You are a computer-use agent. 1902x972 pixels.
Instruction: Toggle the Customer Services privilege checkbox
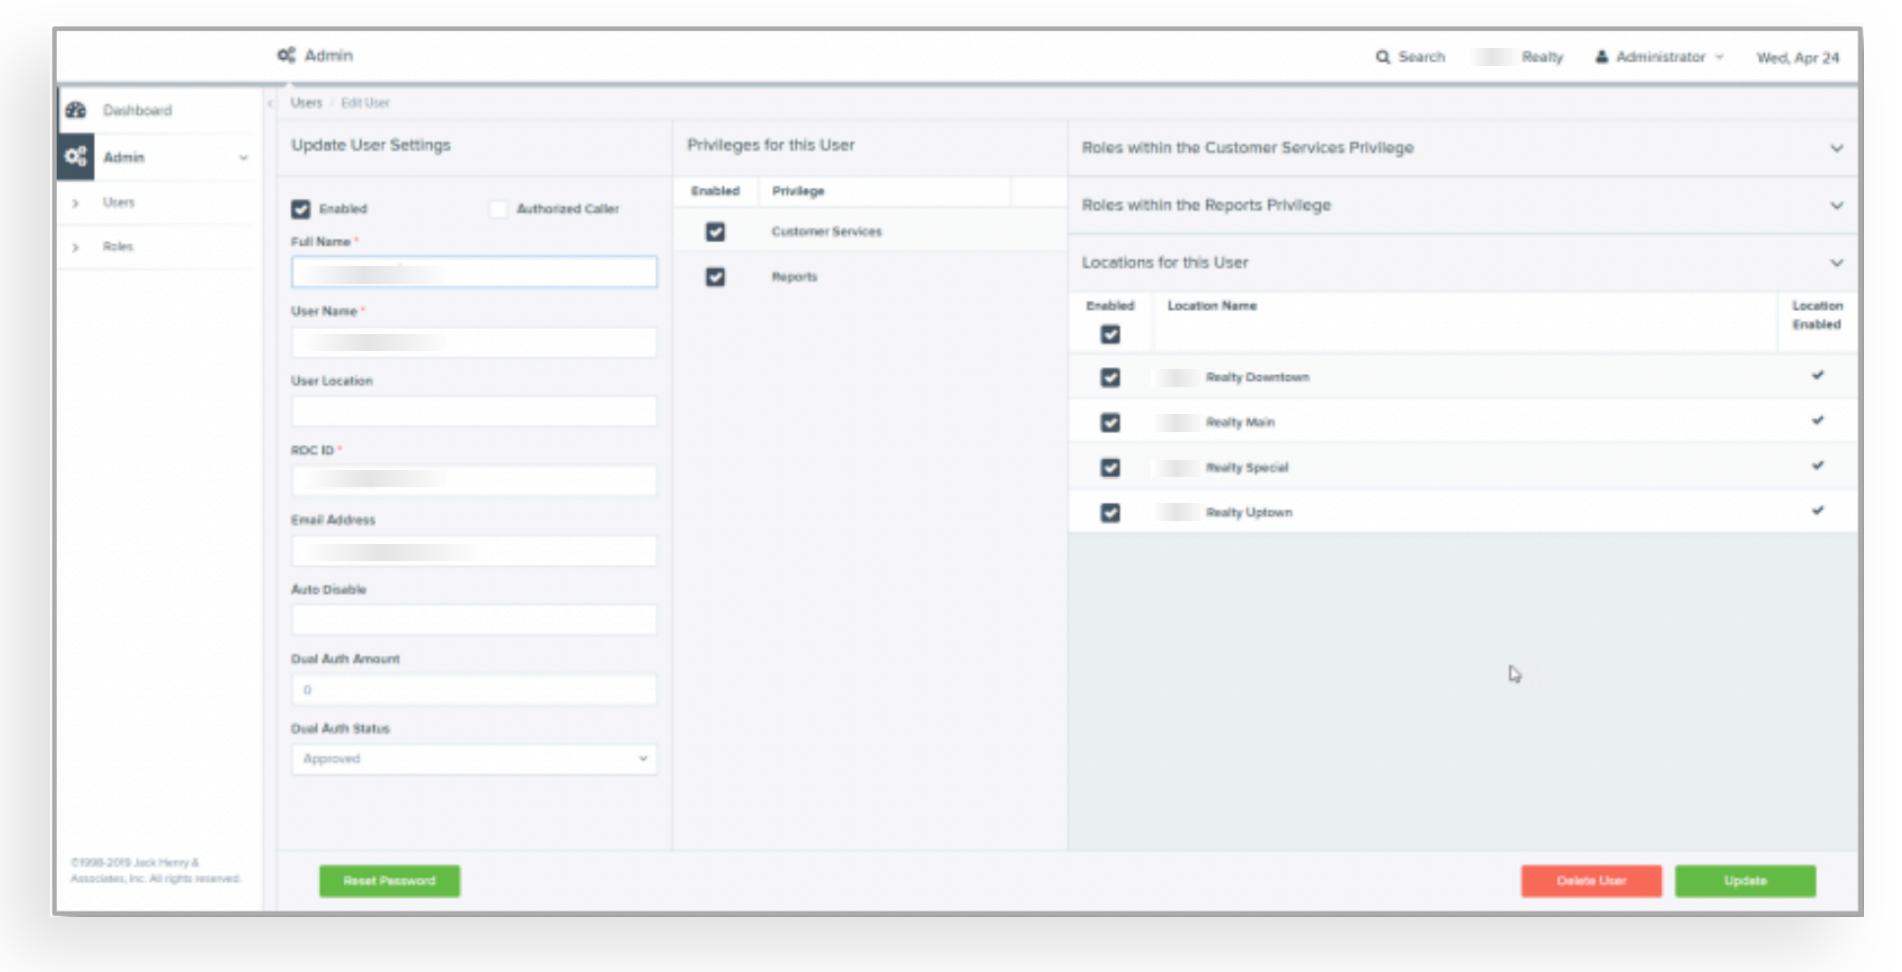715,232
